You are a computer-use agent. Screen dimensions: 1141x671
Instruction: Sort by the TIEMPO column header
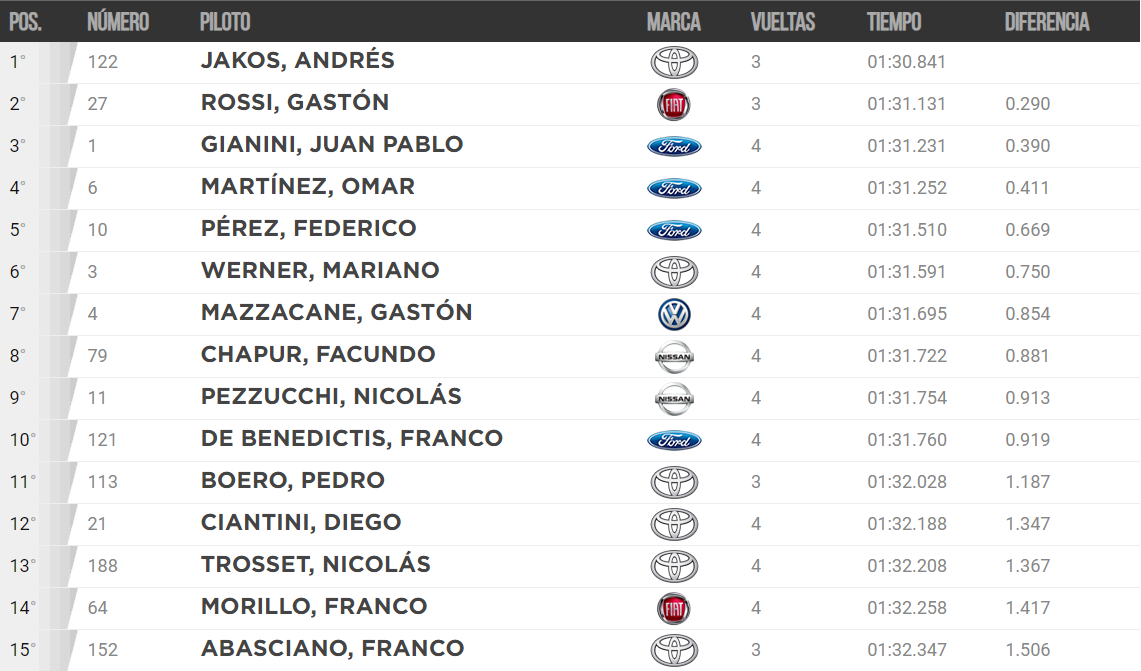tap(894, 22)
